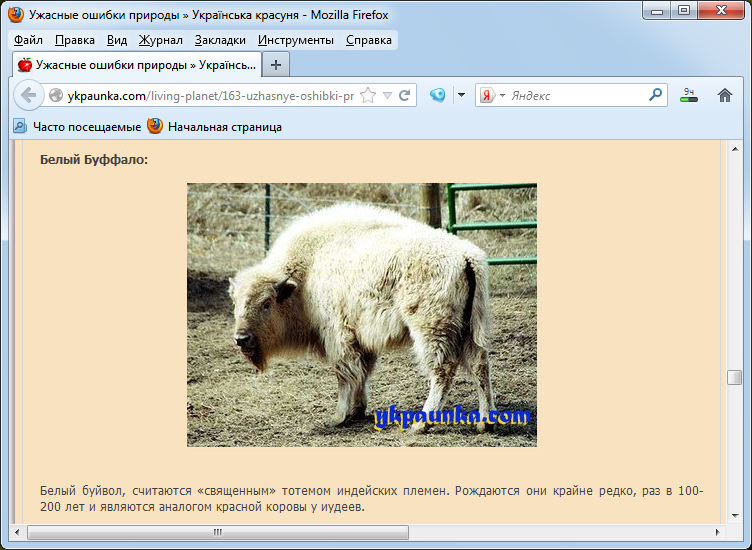Click the white buffalo image
The width and height of the screenshot is (752, 550).
tap(361, 314)
